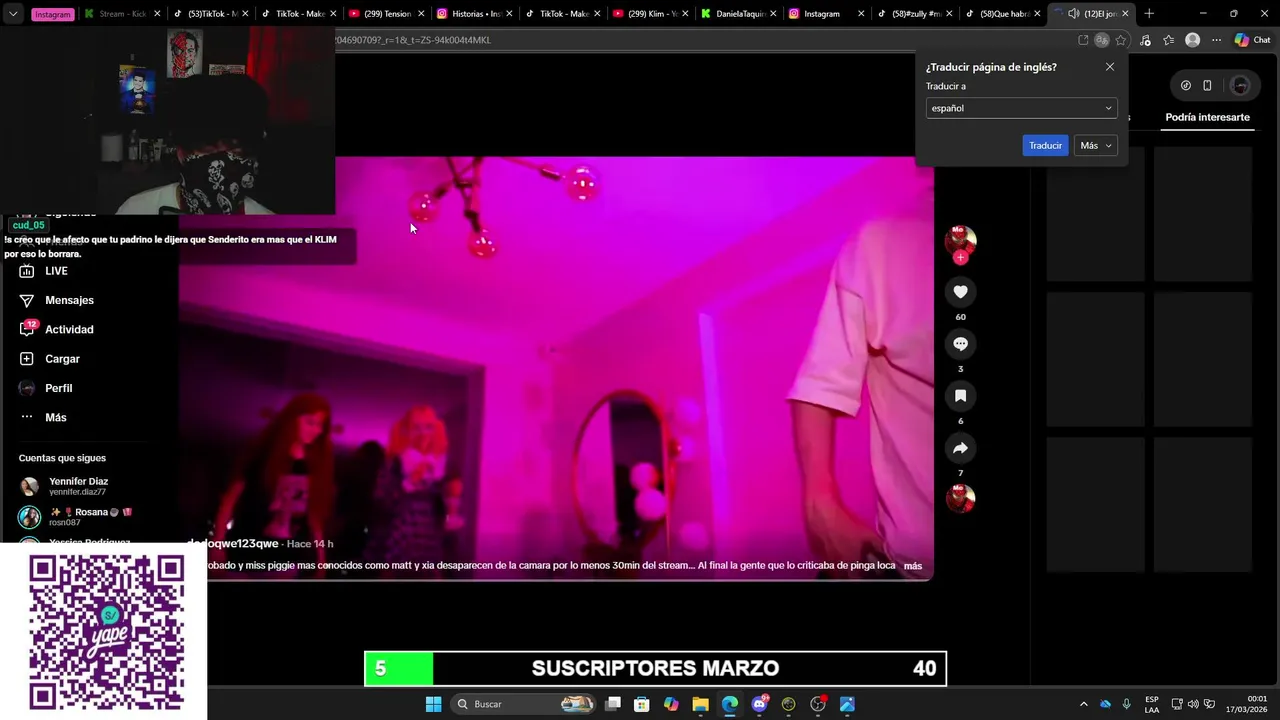Open the español language dropdown
Viewport: 1280px width, 720px height.
coord(1021,108)
